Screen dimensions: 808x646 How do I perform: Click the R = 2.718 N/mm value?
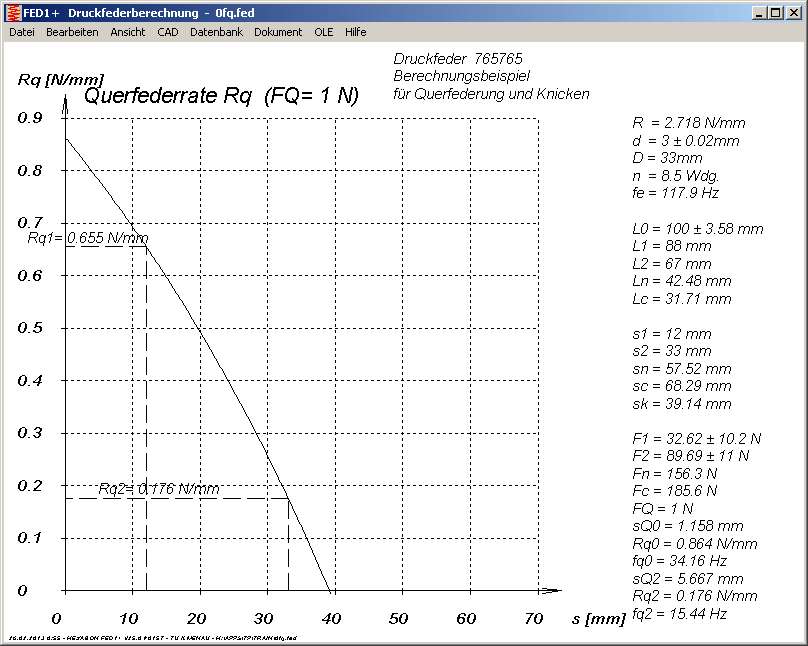click(x=688, y=123)
